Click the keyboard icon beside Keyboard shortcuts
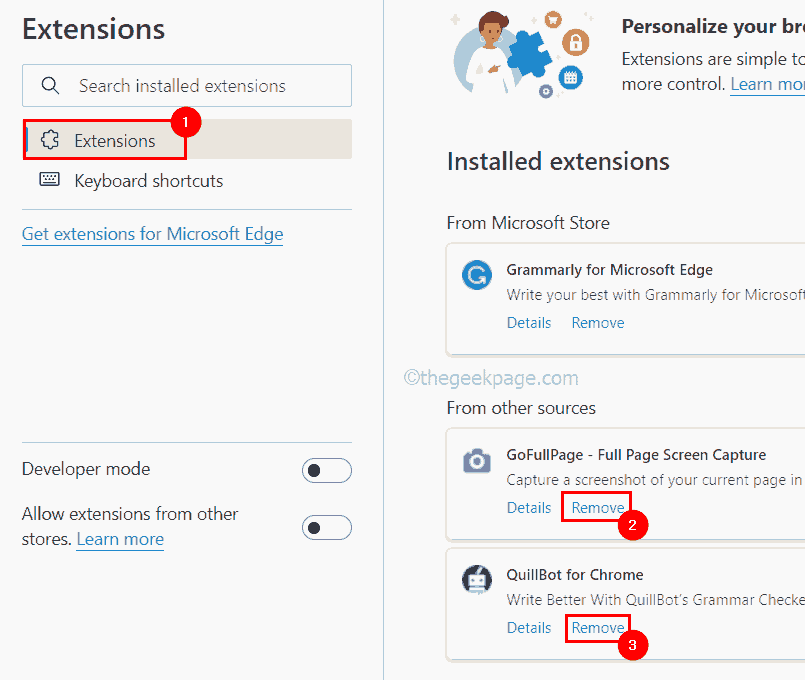The image size is (805, 680). (49, 179)
